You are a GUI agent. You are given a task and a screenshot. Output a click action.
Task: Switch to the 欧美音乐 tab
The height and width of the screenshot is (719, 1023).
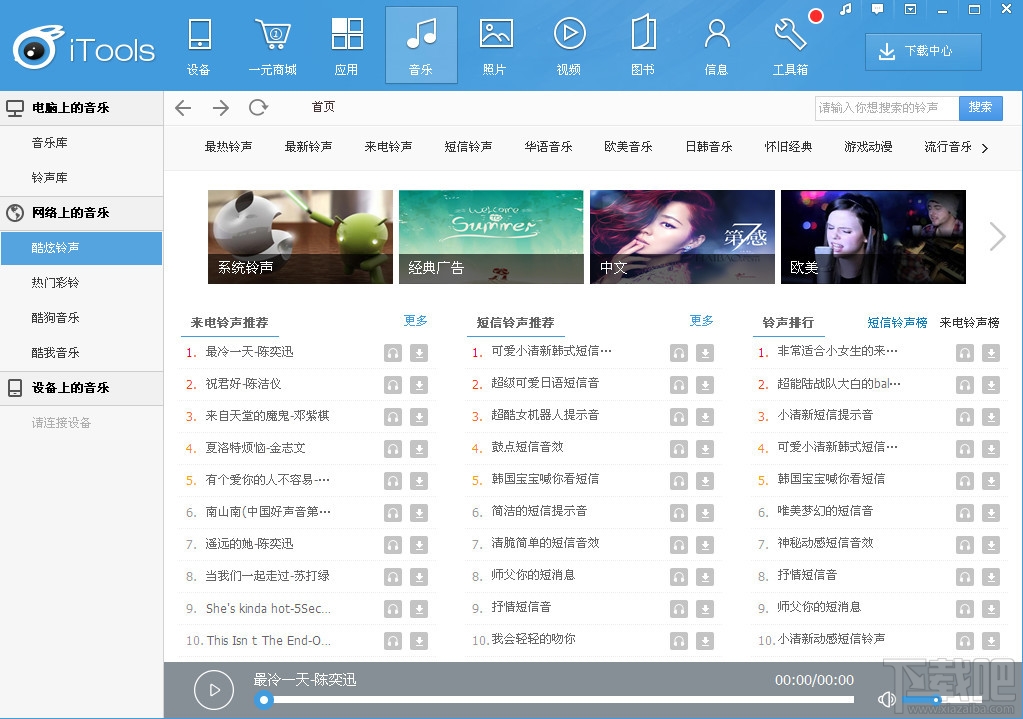coord(628,146)
